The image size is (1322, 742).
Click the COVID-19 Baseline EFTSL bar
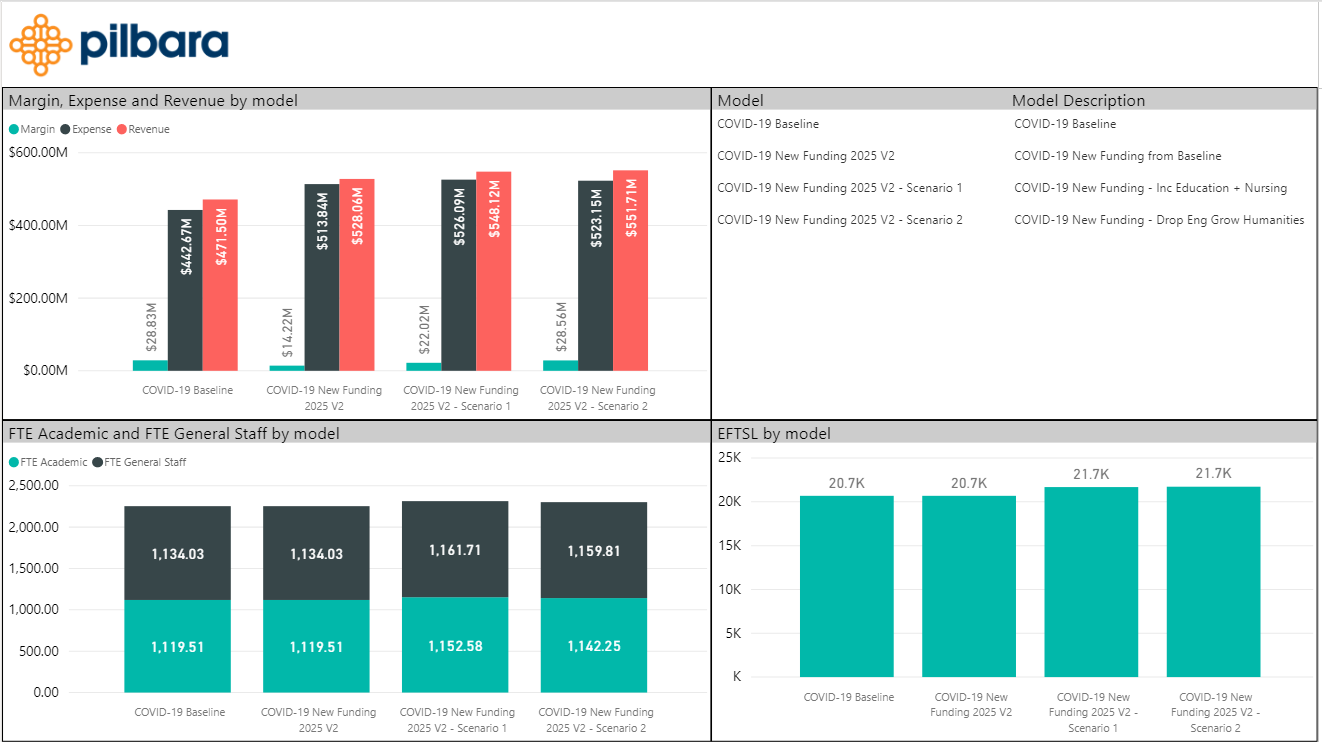(x=847, y=586)
